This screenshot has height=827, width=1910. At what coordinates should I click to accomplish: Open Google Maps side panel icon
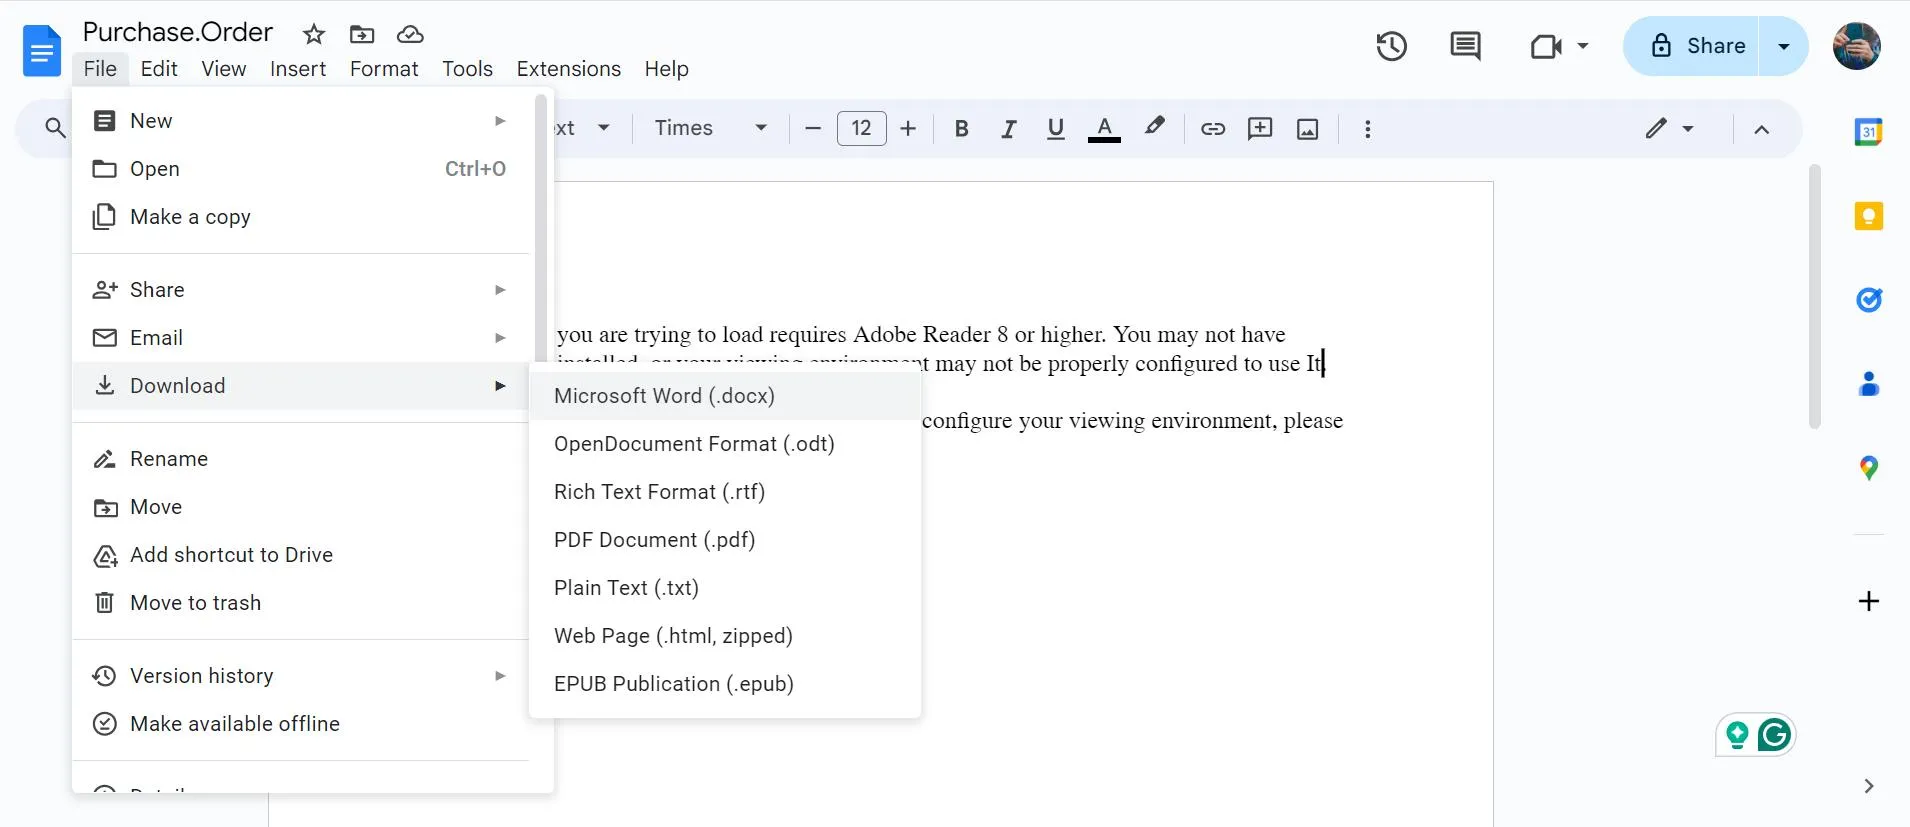(1868, 468)
